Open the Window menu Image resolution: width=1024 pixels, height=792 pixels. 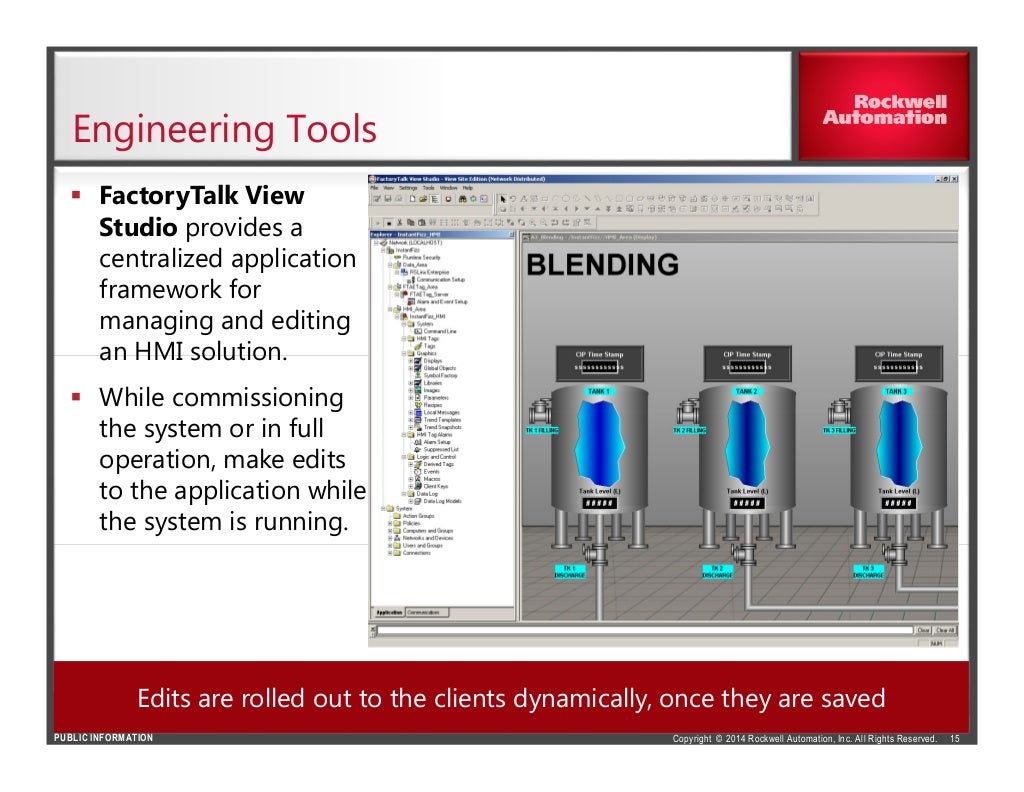pyautogui.click(x=449, y=188)
